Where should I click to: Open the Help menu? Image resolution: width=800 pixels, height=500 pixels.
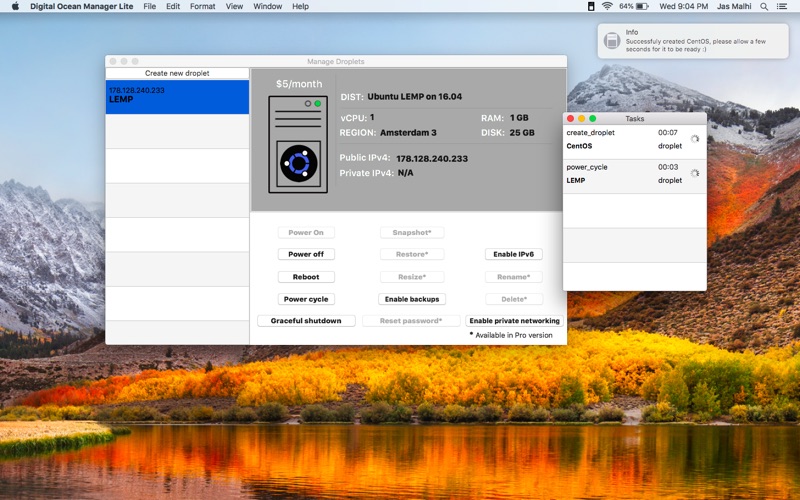click(300, 6)
